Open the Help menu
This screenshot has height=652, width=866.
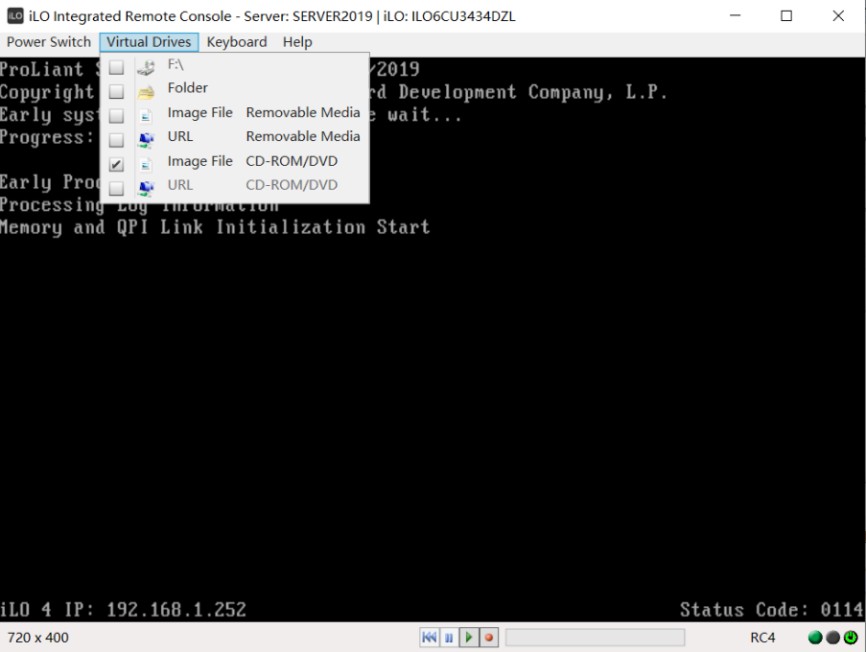297,42
